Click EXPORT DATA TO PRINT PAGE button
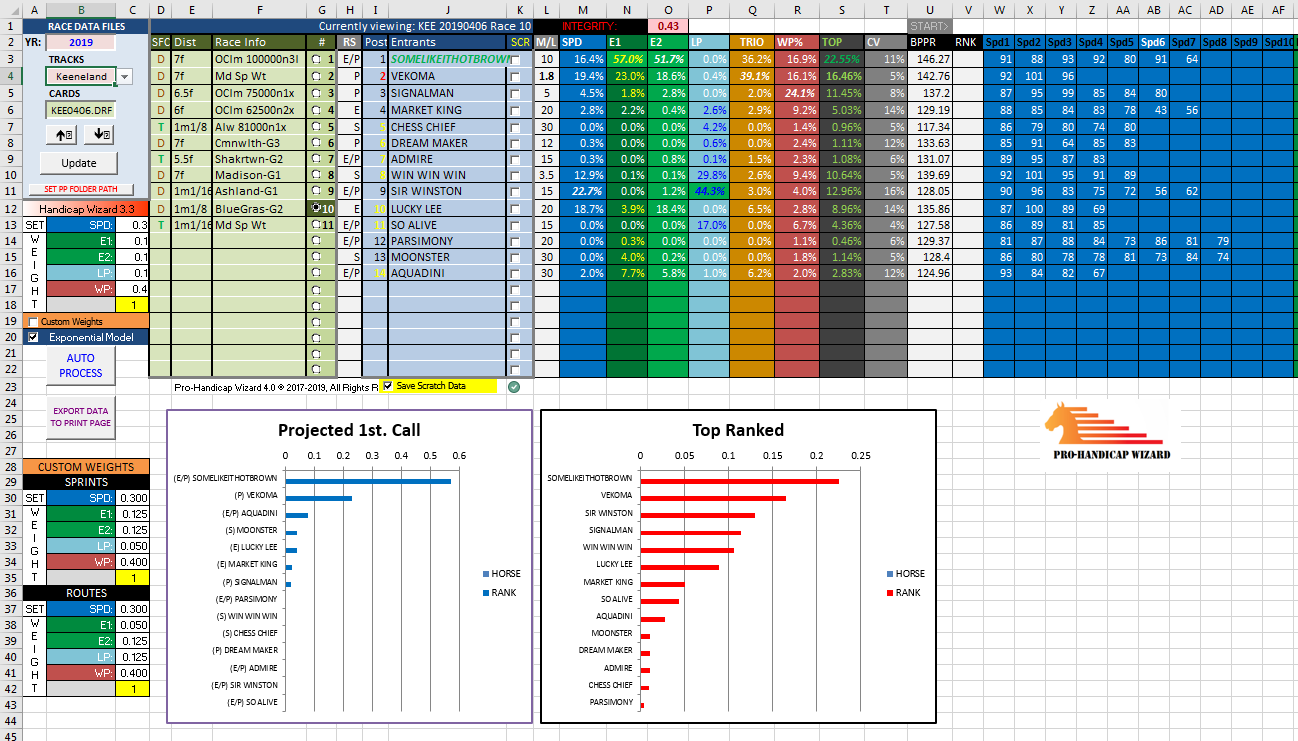 coord(80,417)
